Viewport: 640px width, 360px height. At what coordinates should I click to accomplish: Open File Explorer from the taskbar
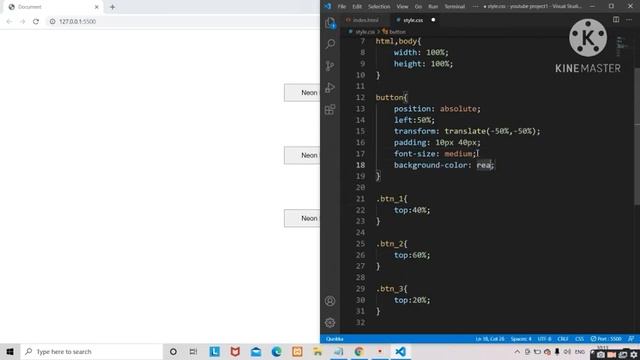[x=318, y=351]
